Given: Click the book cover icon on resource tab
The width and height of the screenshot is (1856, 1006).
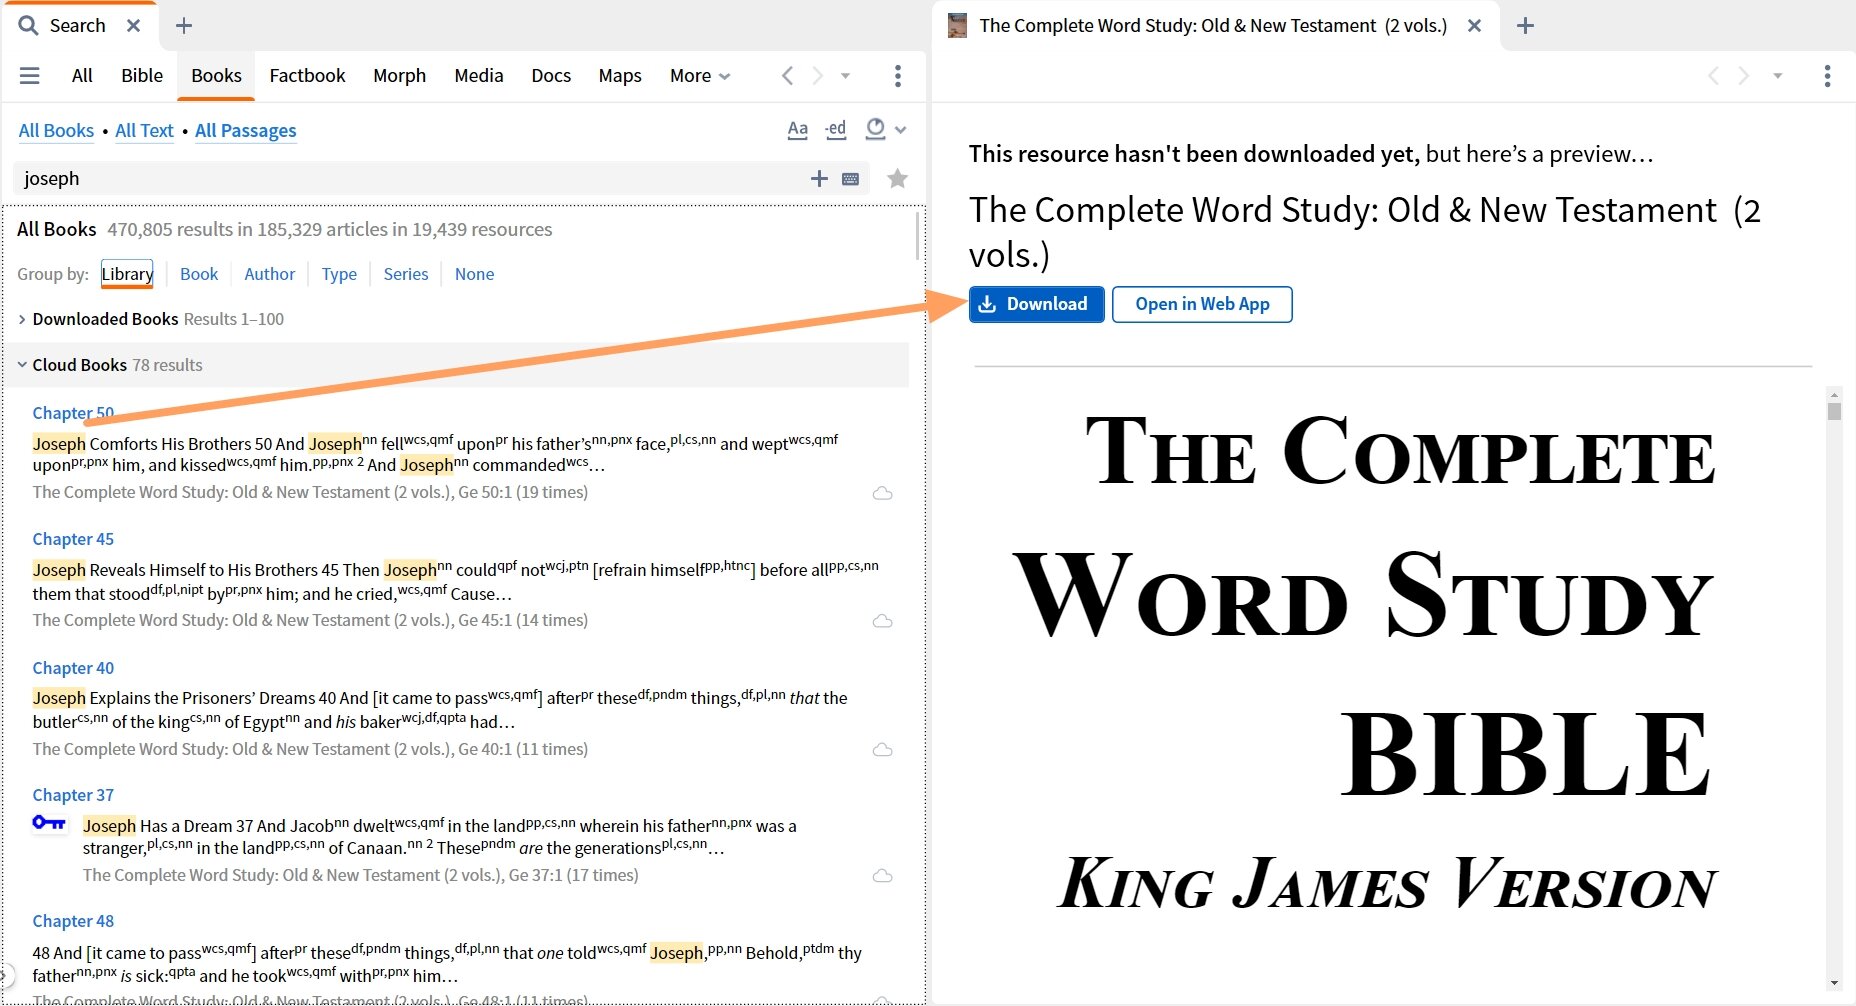Looking at the screenshot, I should pos(957,26).
